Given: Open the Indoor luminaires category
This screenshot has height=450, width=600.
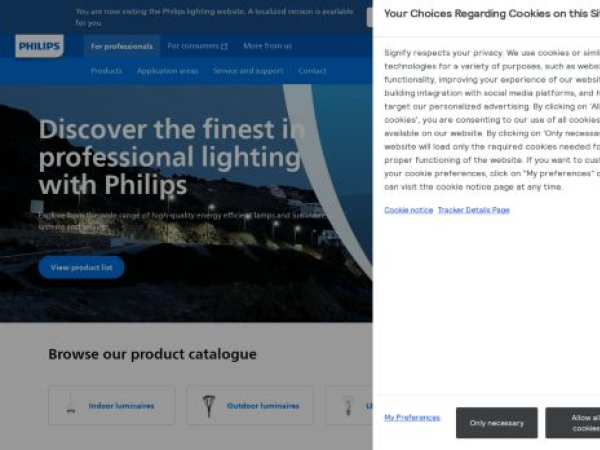Looking at the screenshot, I should coord(121,406).
